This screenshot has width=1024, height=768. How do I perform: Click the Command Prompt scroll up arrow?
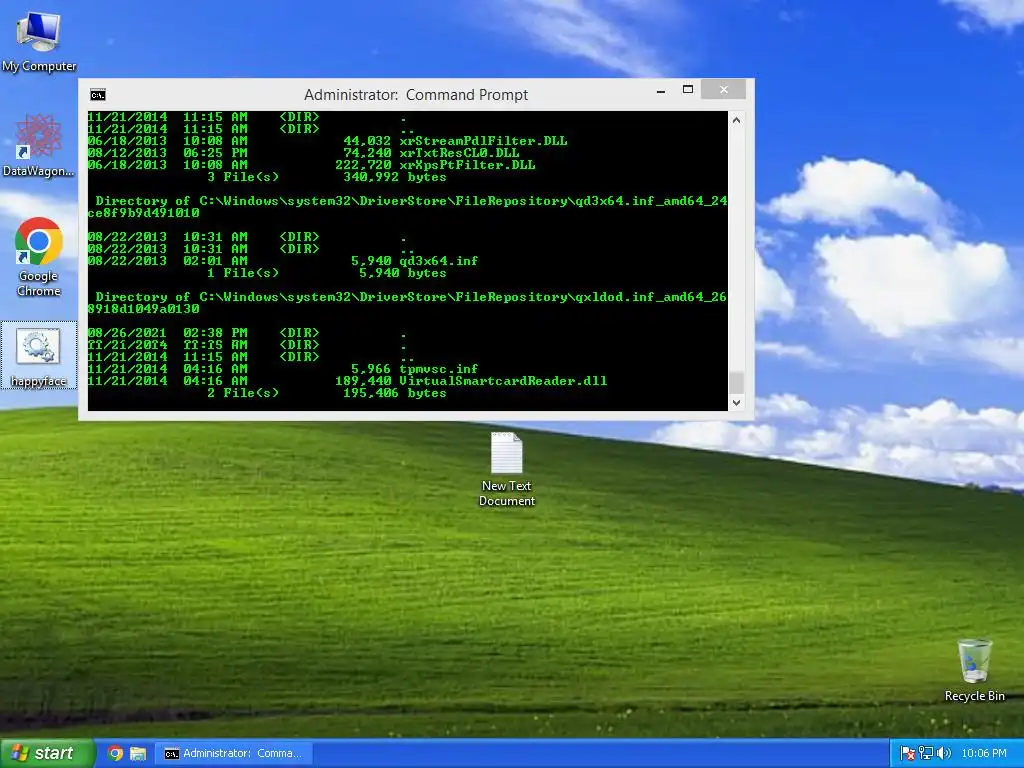point(737,120)
